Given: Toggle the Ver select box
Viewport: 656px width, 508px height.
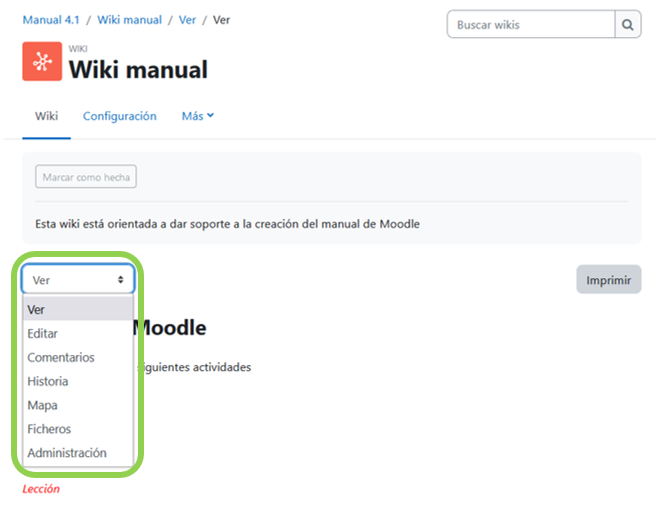Looking at the screenshot, I should (x=78, y=280).
